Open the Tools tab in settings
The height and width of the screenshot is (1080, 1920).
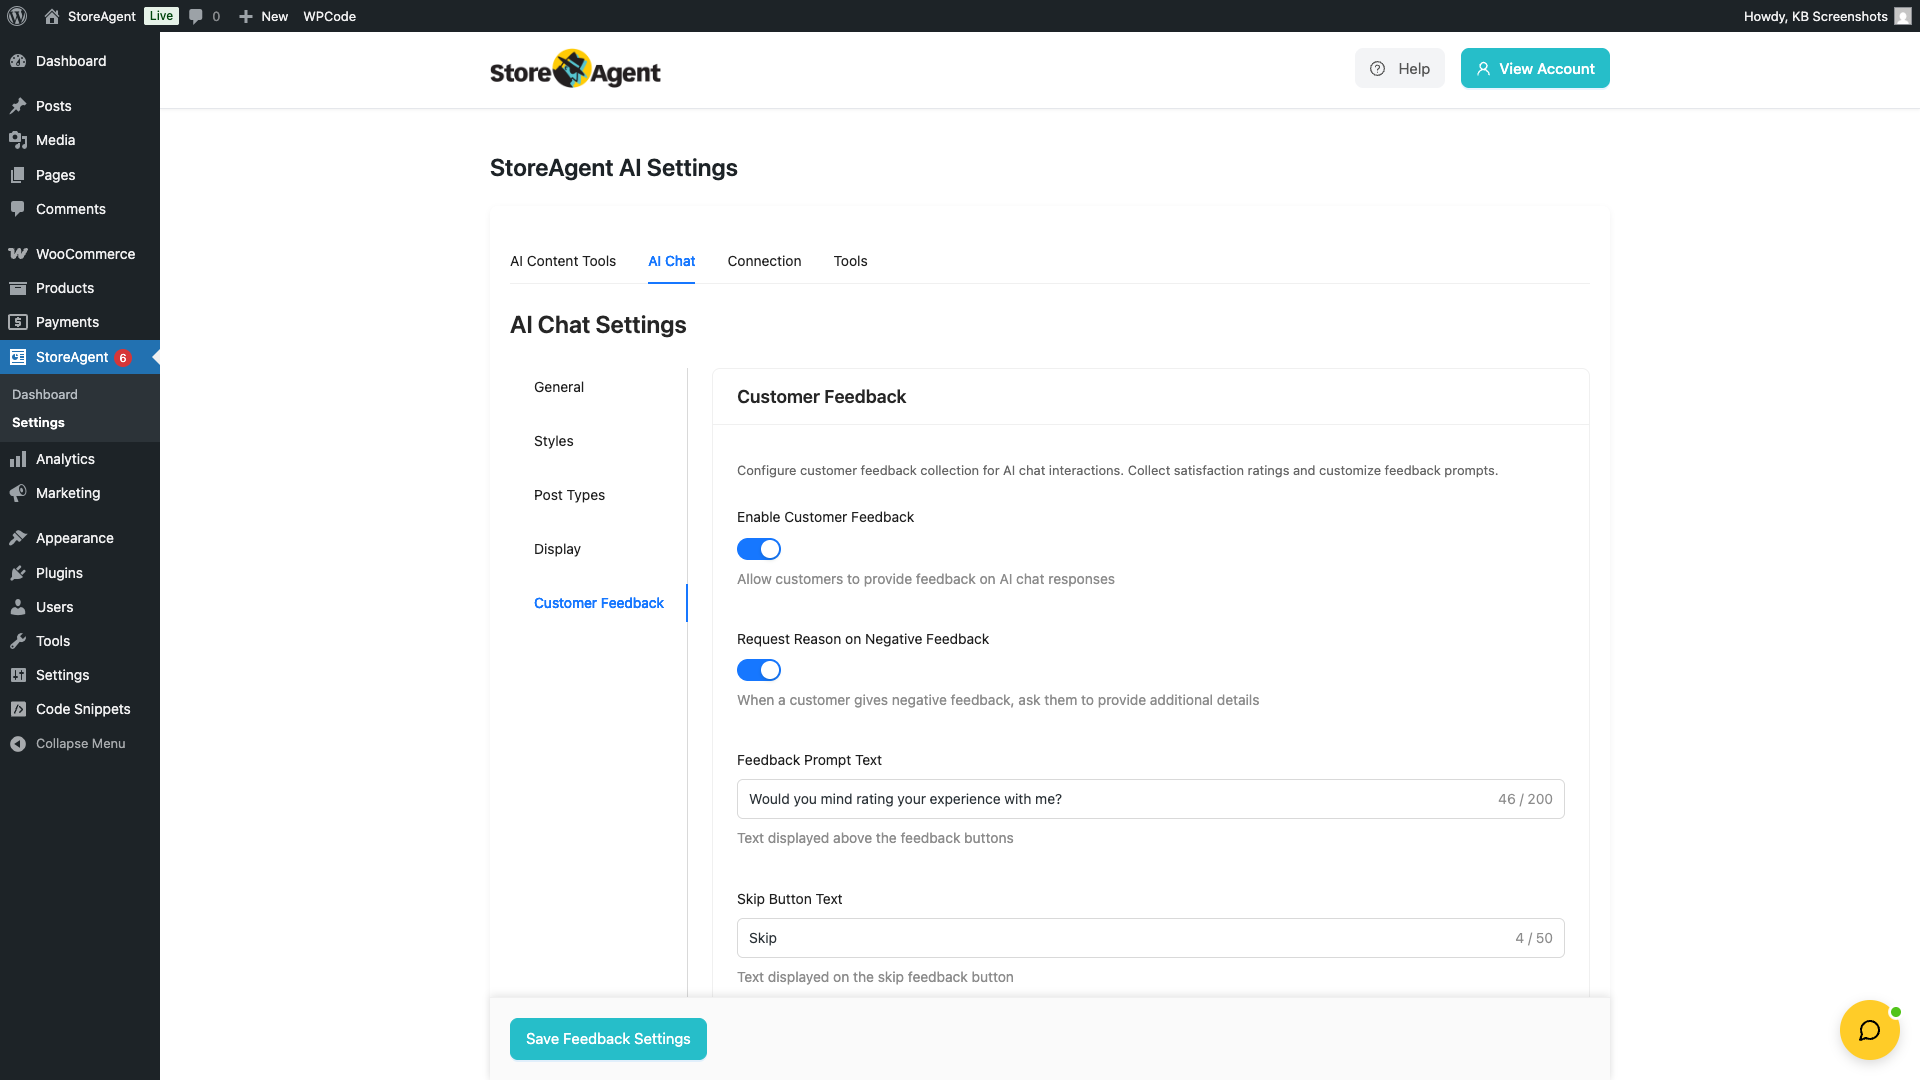coord(850,261)
